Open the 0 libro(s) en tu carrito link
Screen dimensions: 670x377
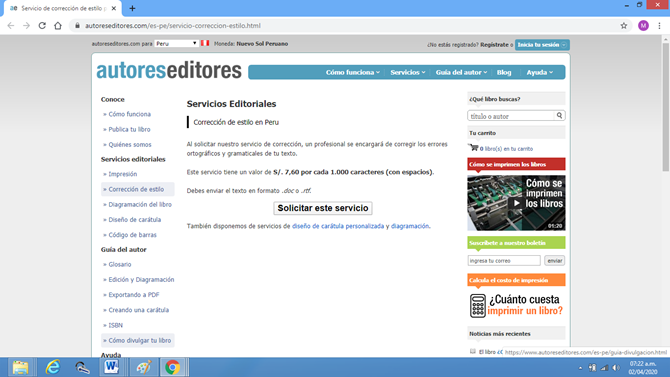[506, 149]
